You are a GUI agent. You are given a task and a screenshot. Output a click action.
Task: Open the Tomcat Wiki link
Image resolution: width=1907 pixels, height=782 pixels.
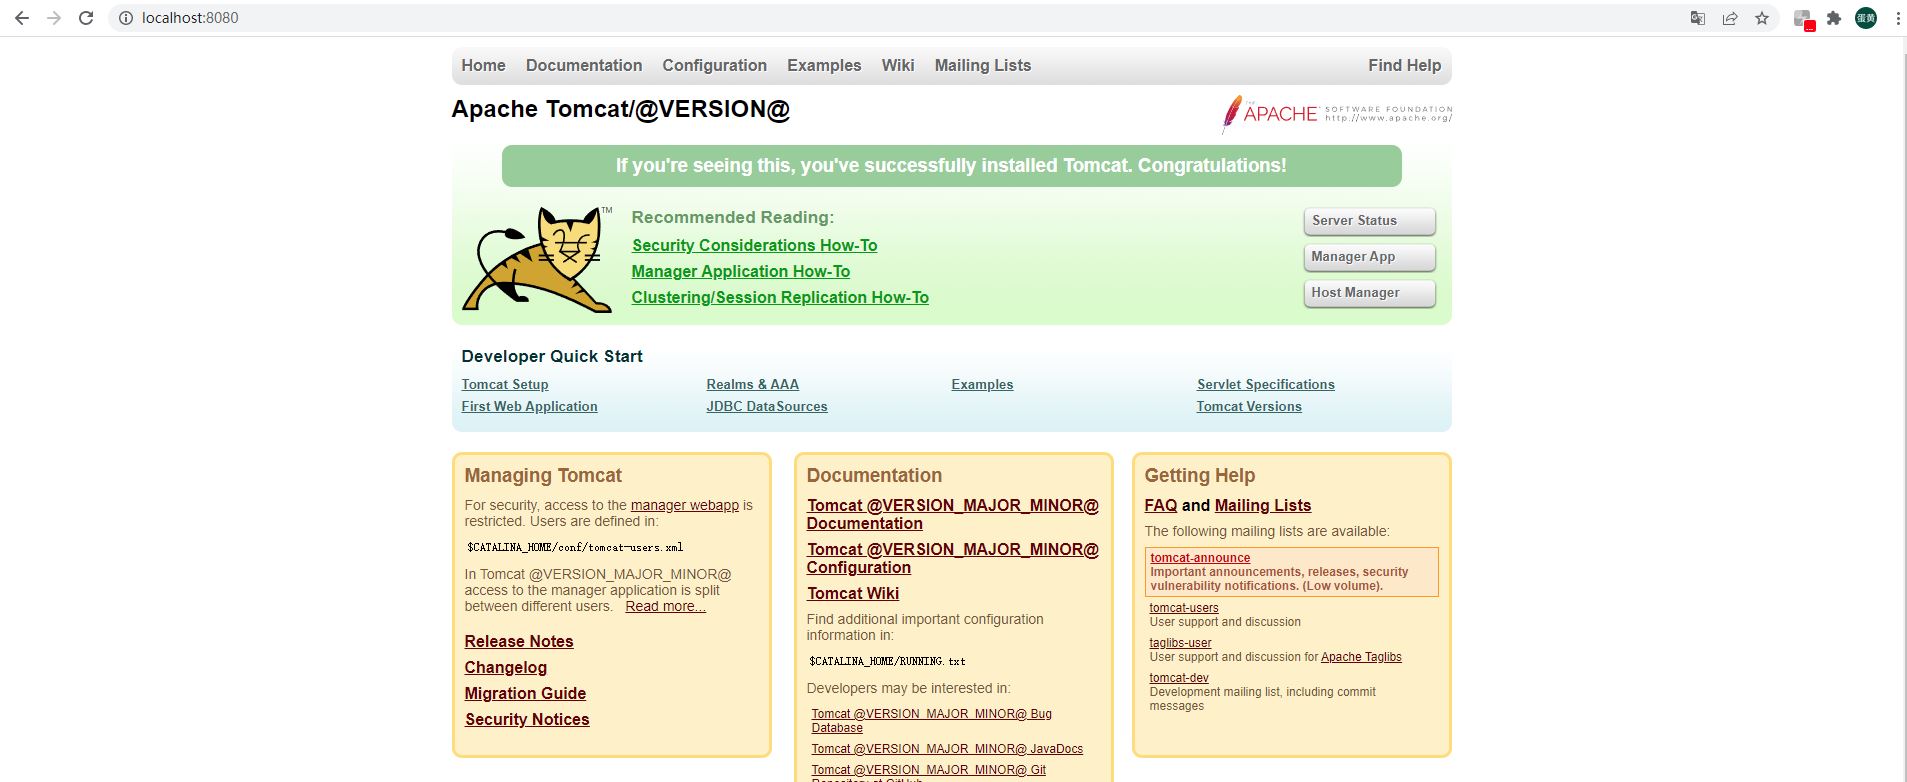pos(853,593)
